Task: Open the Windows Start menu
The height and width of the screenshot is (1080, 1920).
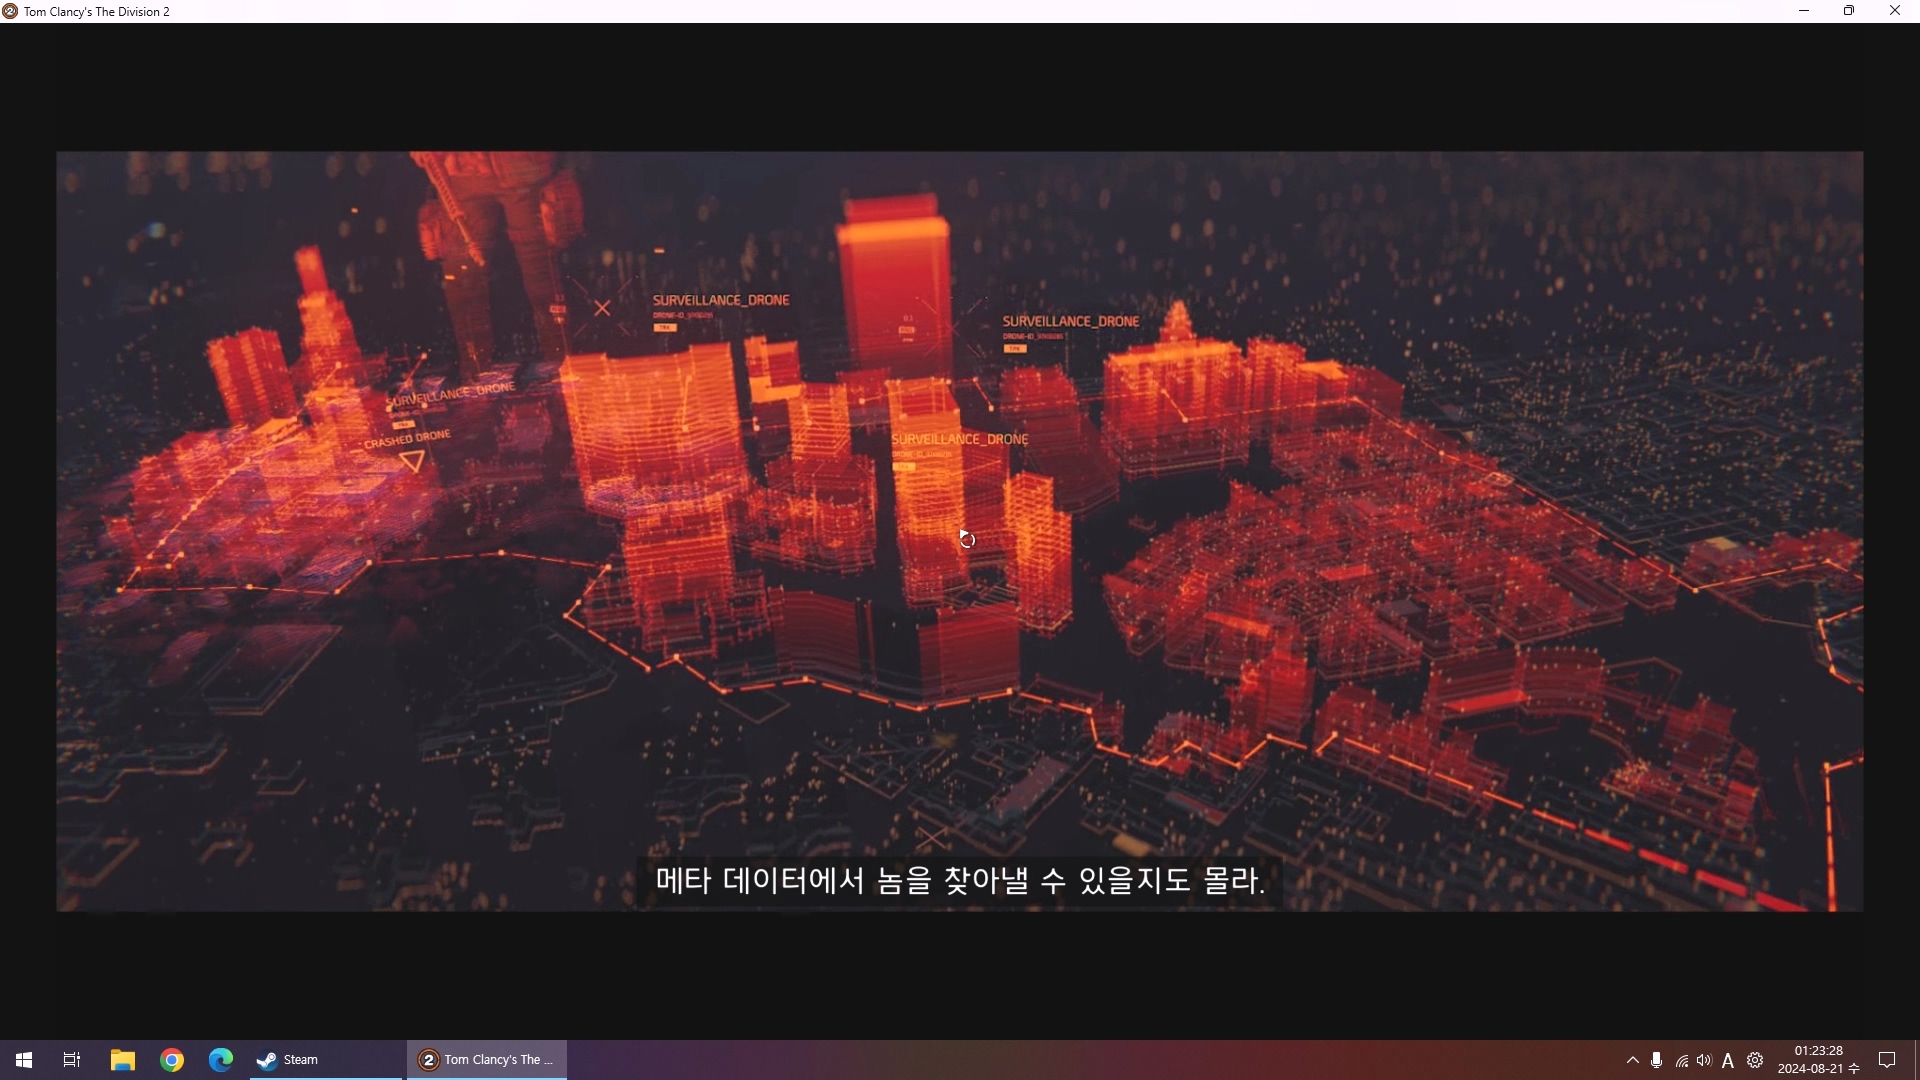Action: click(x=24, y=1060)
